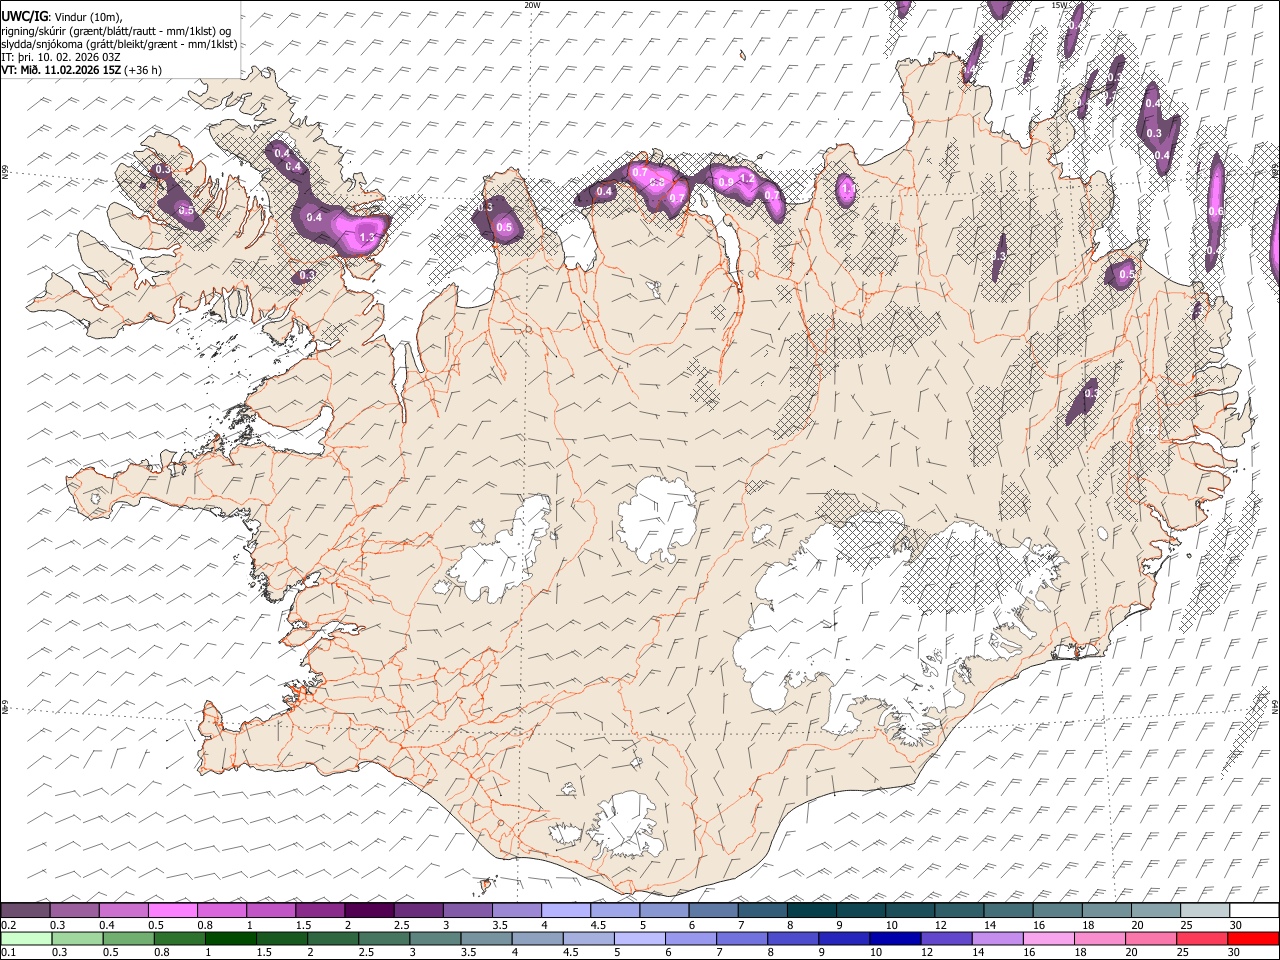Click the dark green swatch labeled 1 in lower scale
Viewport: 1280px width, 960px height.
231,938
